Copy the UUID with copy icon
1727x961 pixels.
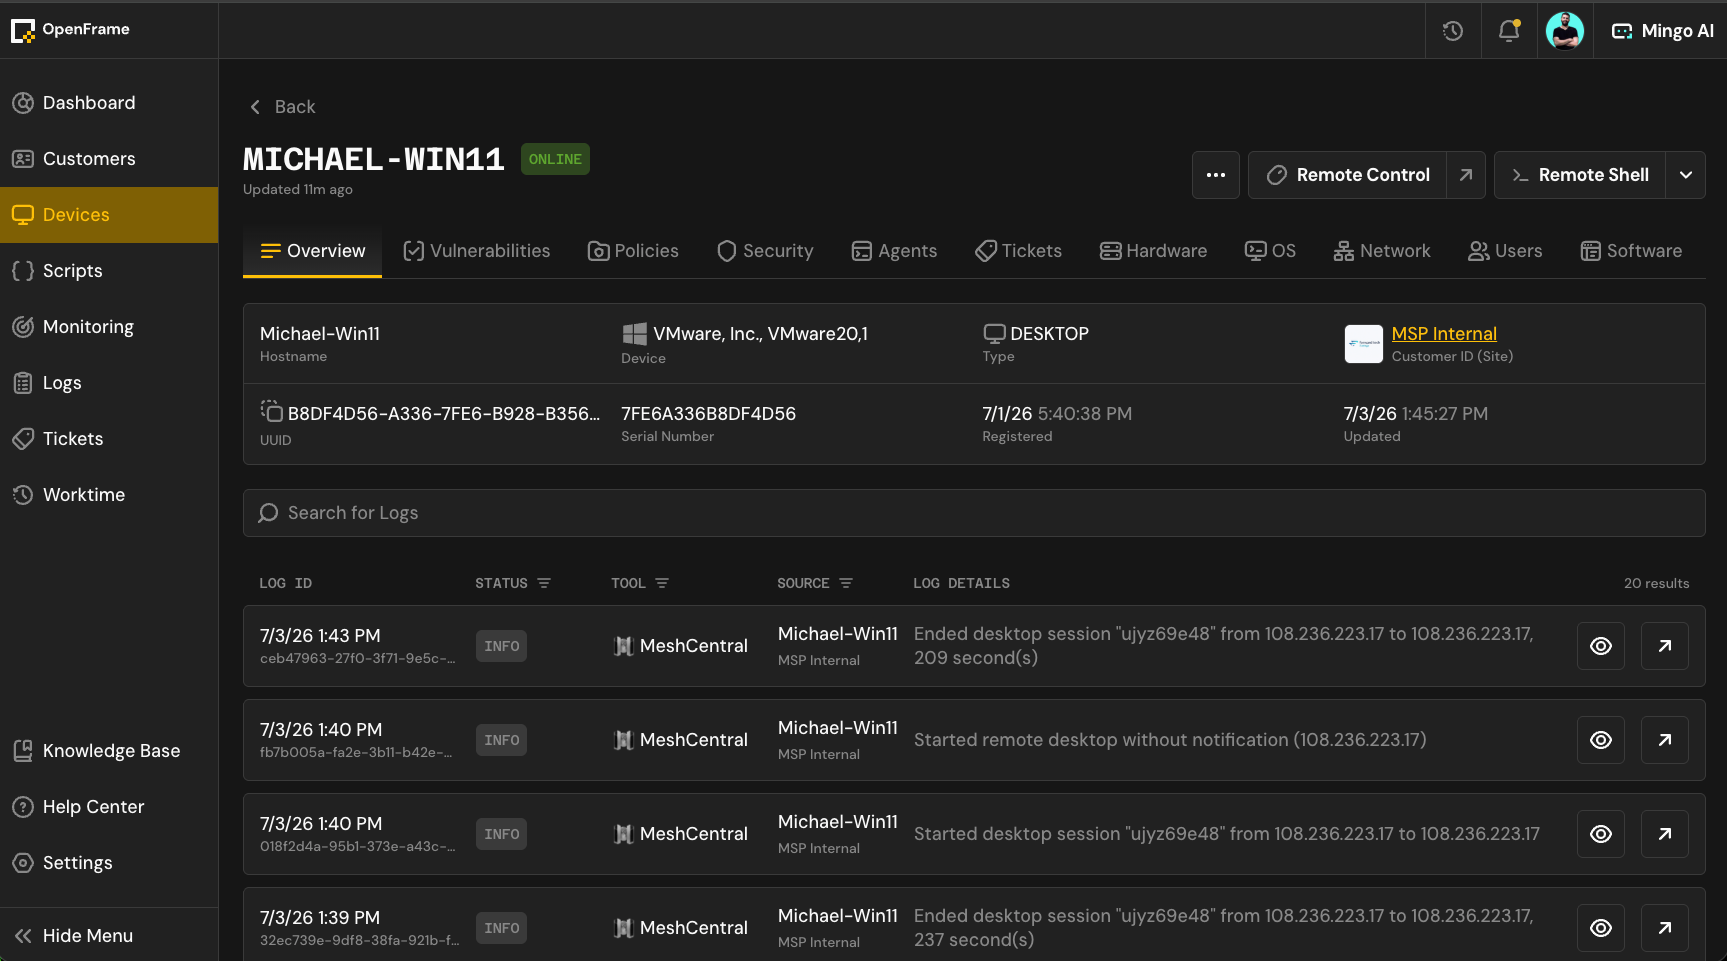tap(271, 411)
